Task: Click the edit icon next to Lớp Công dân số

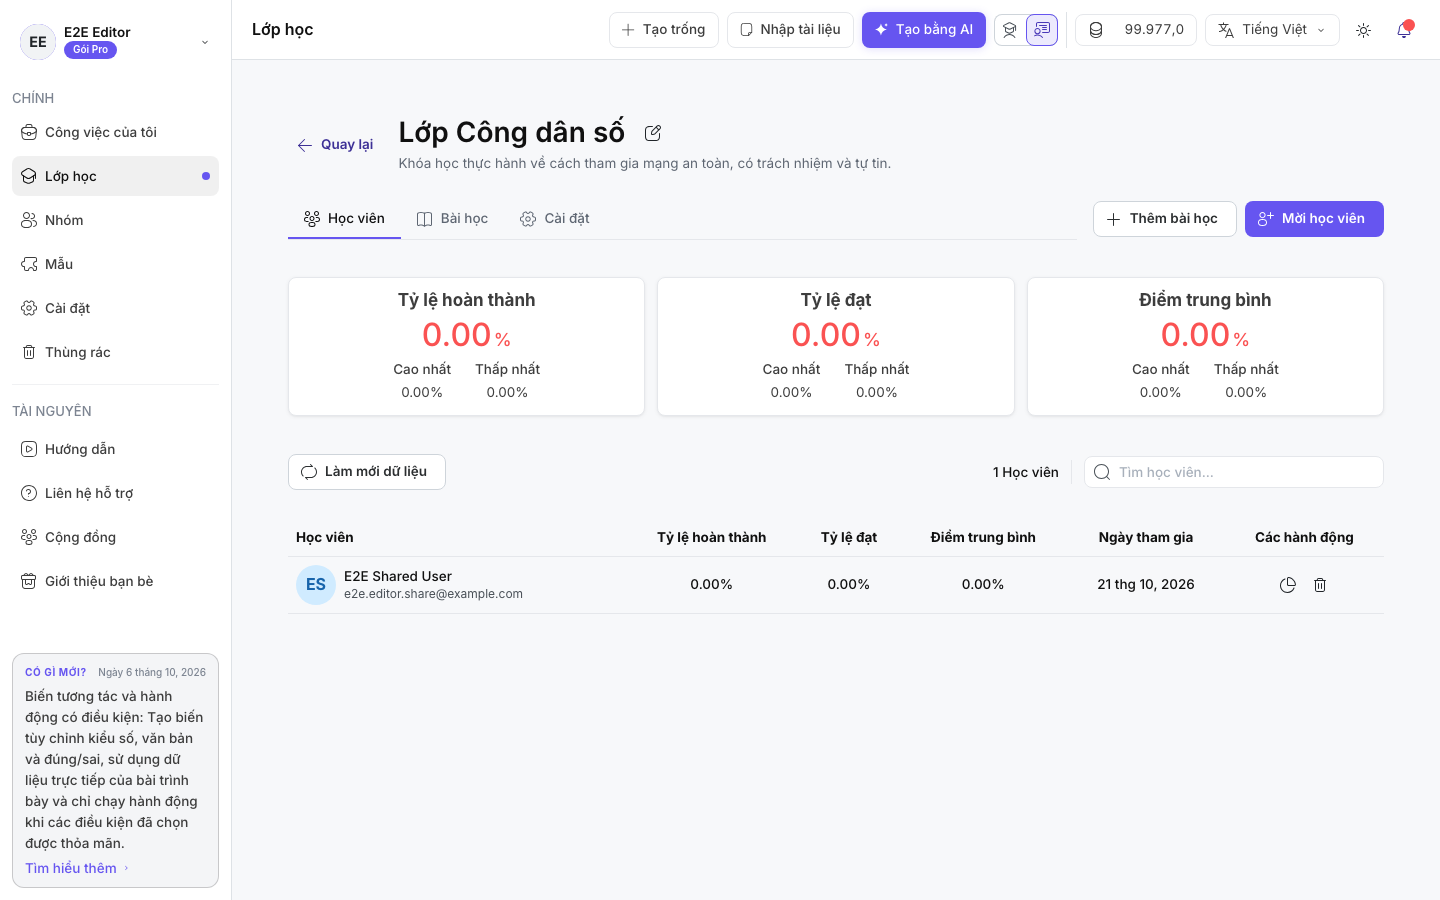Action: [653, 133]
